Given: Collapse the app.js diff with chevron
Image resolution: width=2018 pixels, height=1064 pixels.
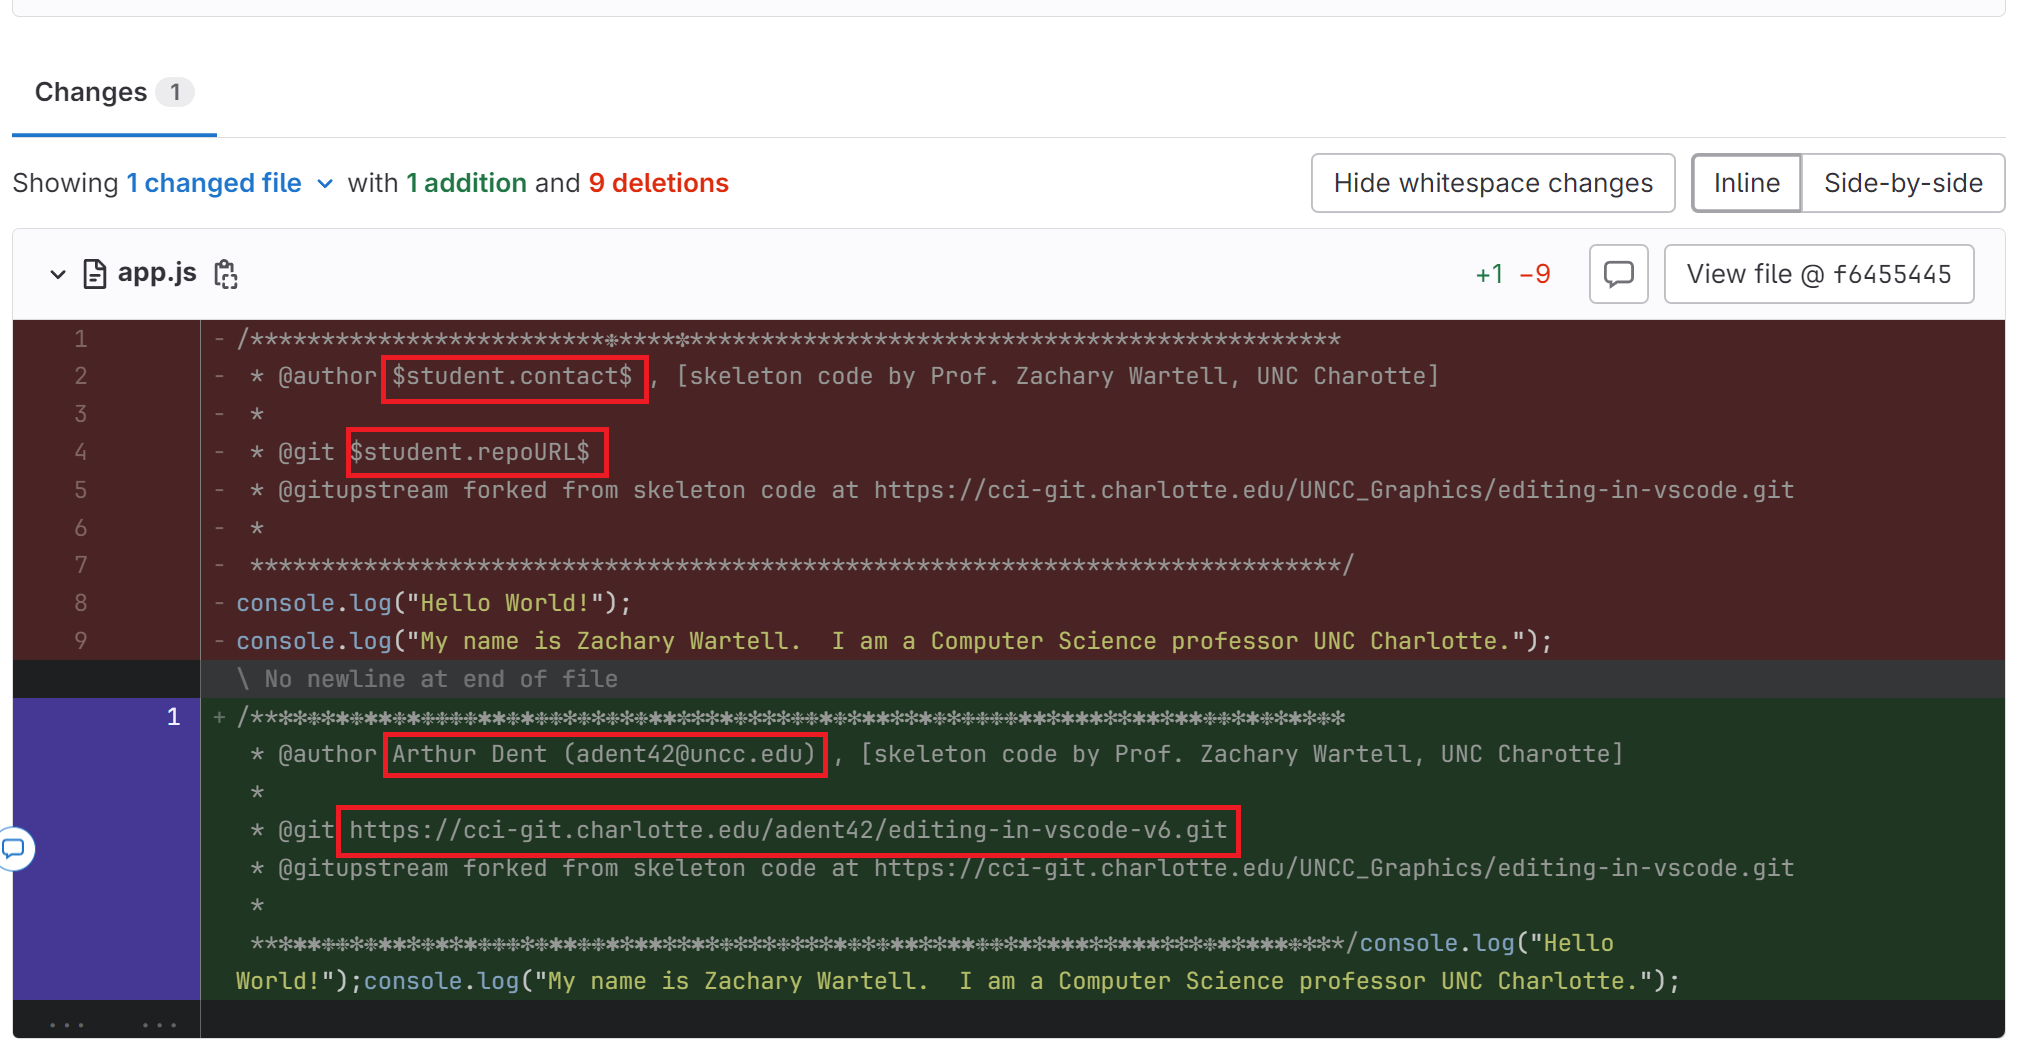Looking at the screenshot, I should (58, 274).
